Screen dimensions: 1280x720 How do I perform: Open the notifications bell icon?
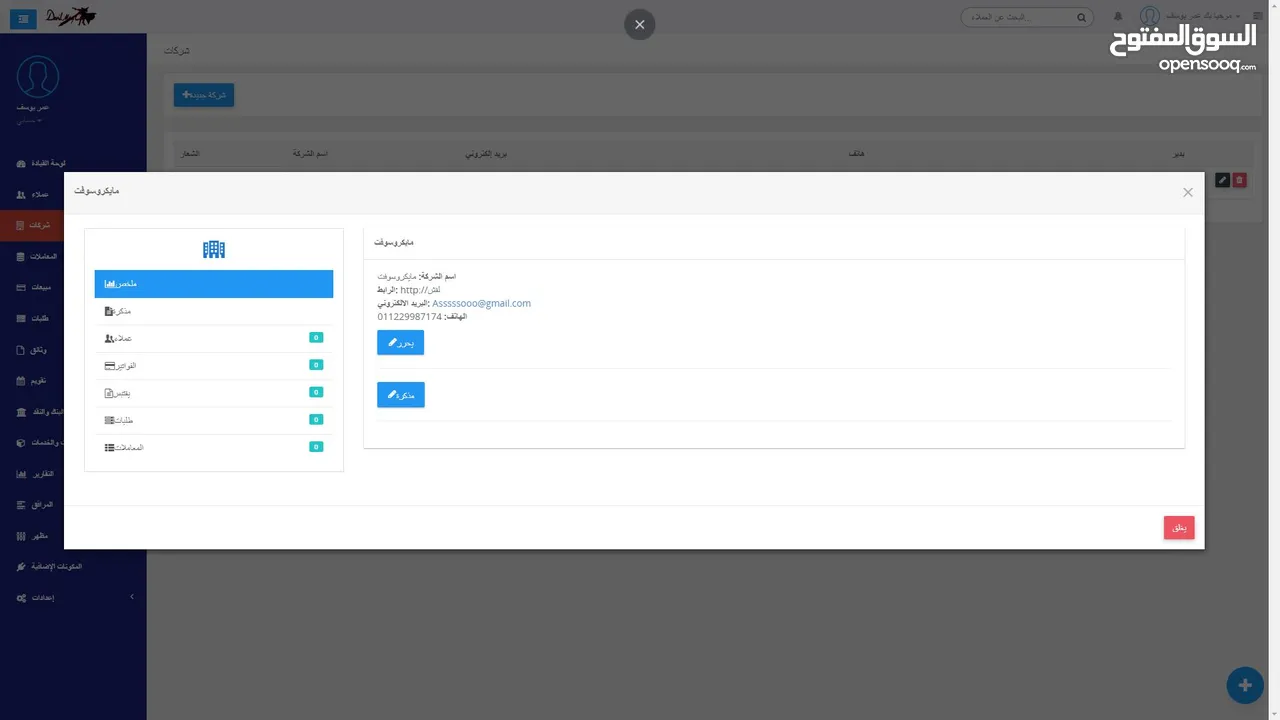[x=1118, y=17]
